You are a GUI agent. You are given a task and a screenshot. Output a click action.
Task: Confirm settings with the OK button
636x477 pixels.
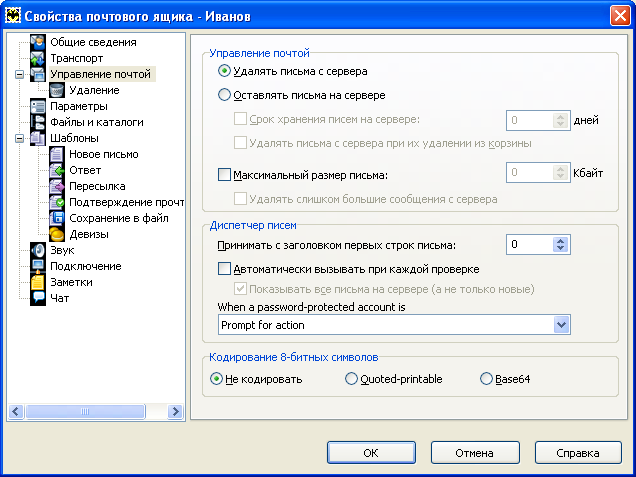(x=371, y=453)
